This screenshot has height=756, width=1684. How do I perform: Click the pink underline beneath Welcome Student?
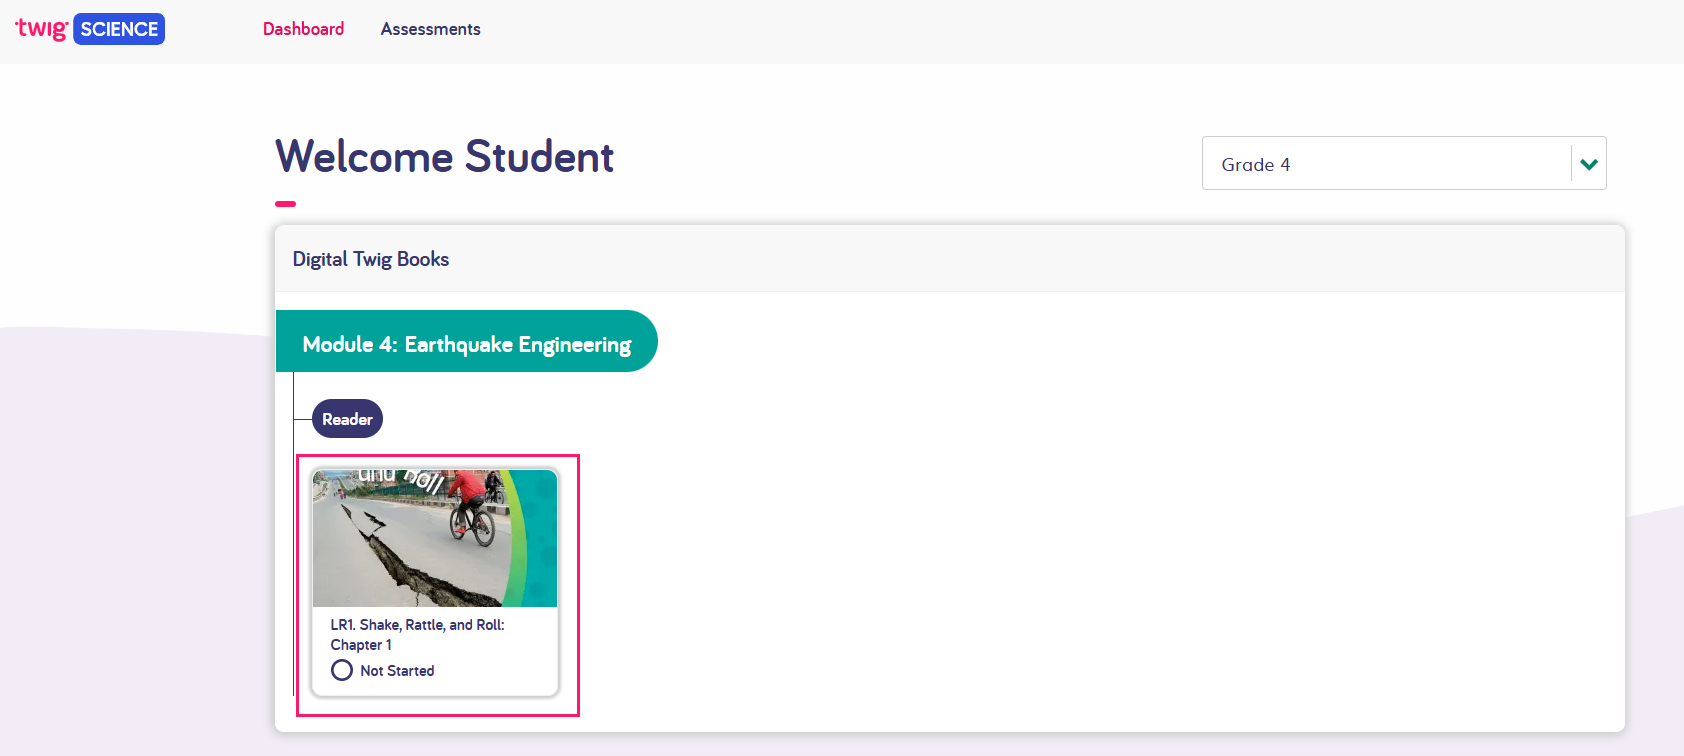coord(285,203)
